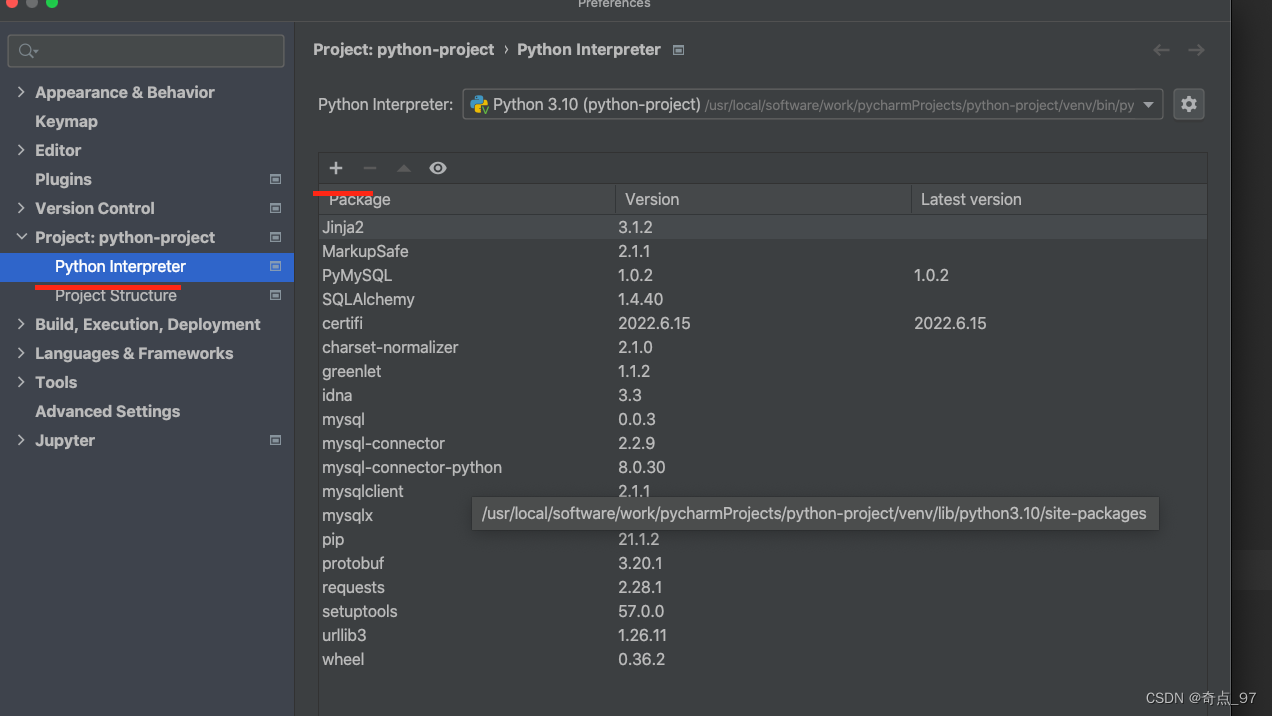Click version 1.4.40 of SQLAlchemy
The image size is (1272, 716).
tap(641, 299)
